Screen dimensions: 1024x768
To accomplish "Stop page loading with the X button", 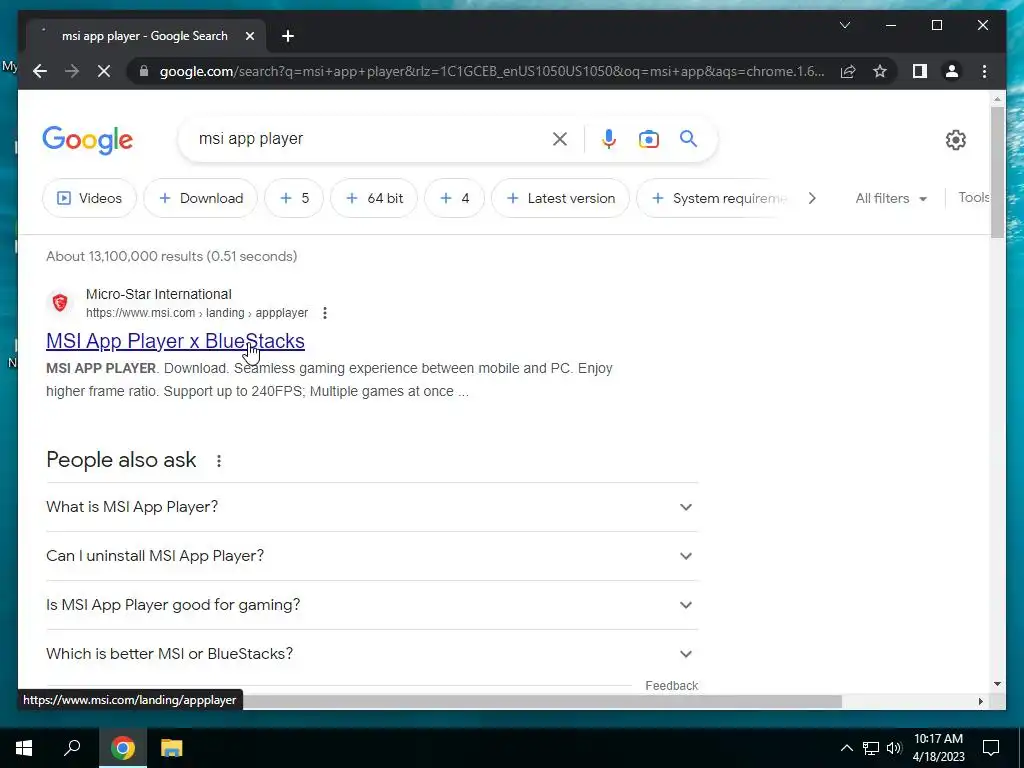I will point(104,71).
